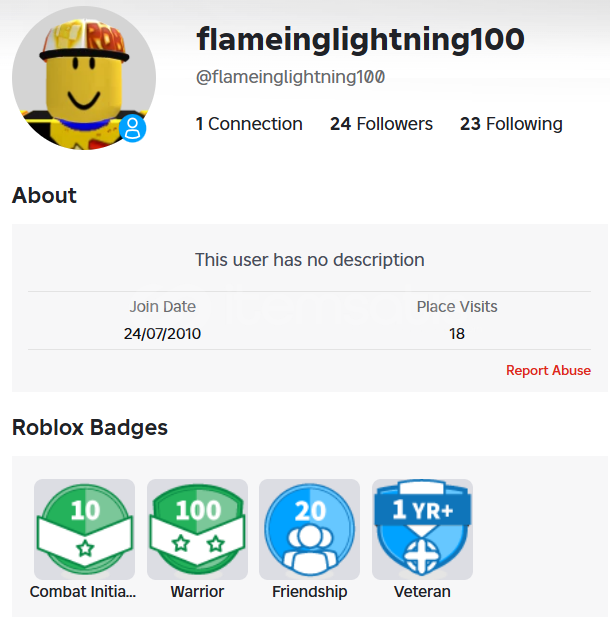Screen dimensions: 610x617
Task: Click the Combat Initiation badge icon
Action: click(x=84, y=529)
